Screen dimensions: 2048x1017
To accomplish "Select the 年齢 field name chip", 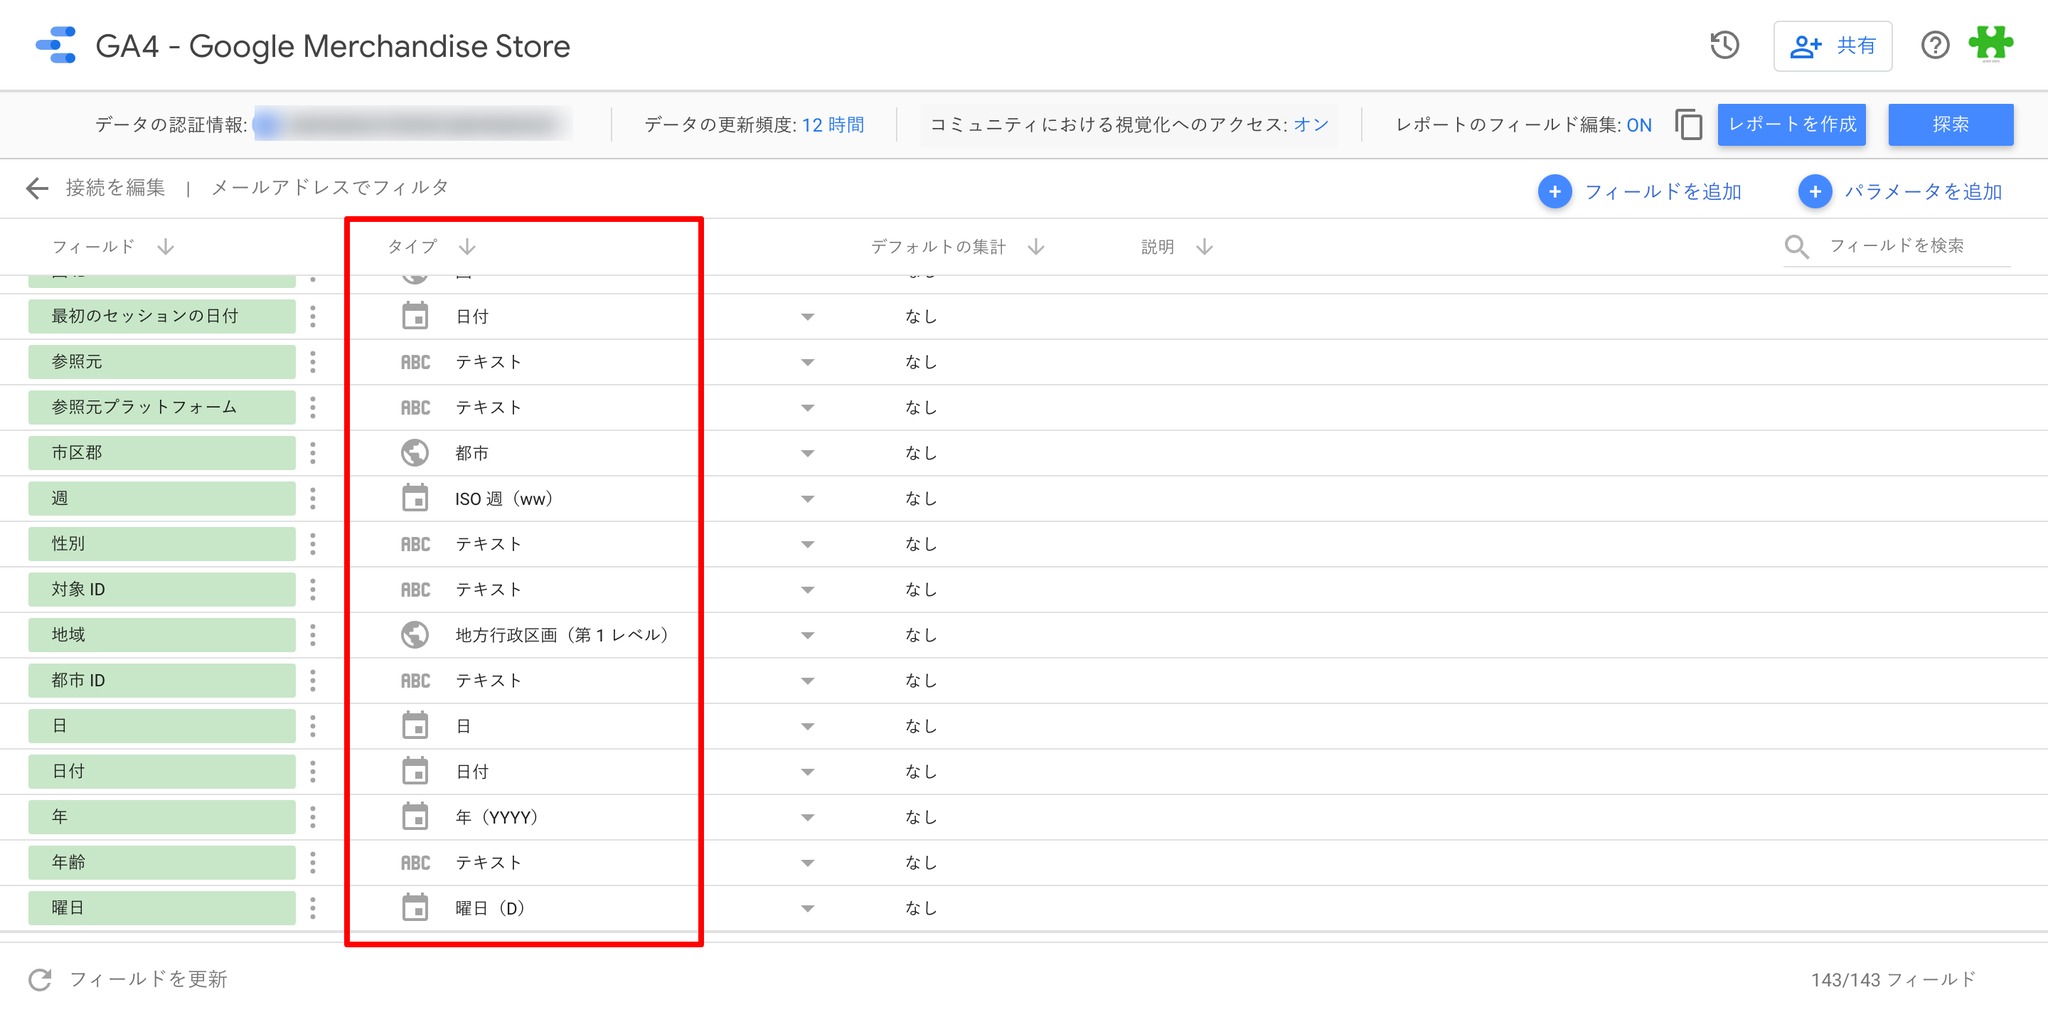I will pos(162,862).
